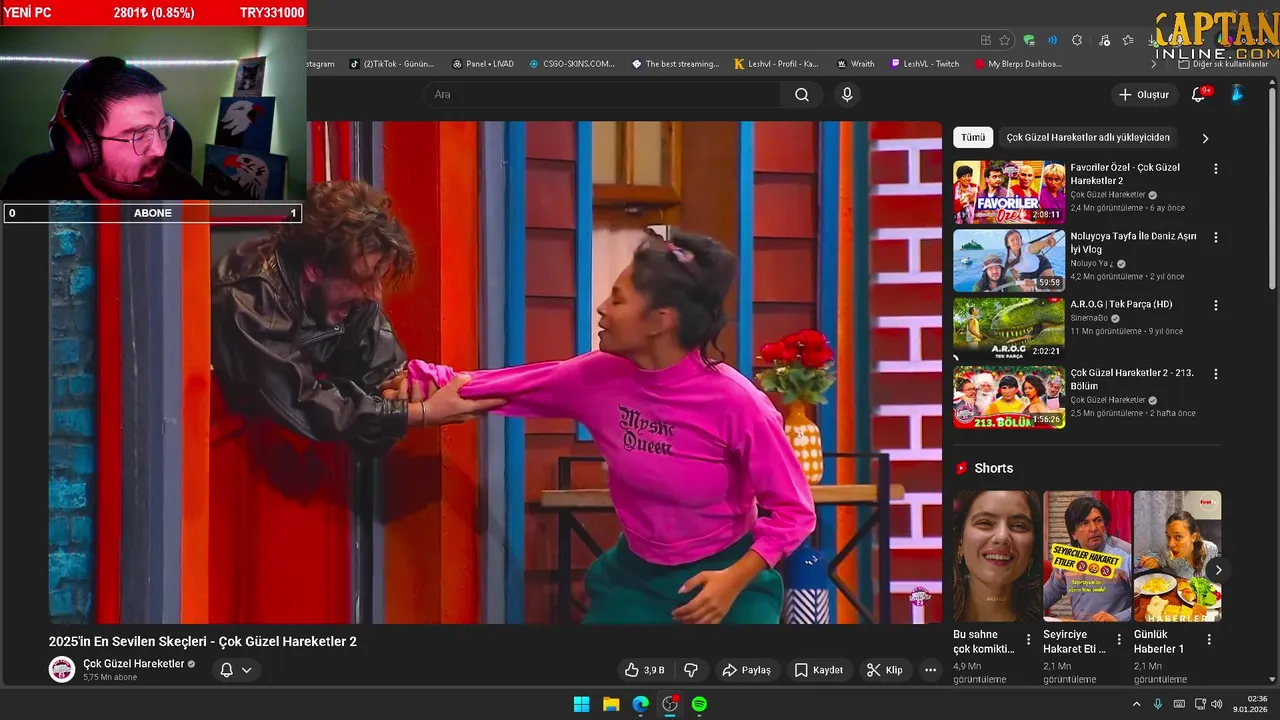1280x720 pixels.
Task: Open TikTok bookmark in bookmarks bar
Action: point(392,64)
